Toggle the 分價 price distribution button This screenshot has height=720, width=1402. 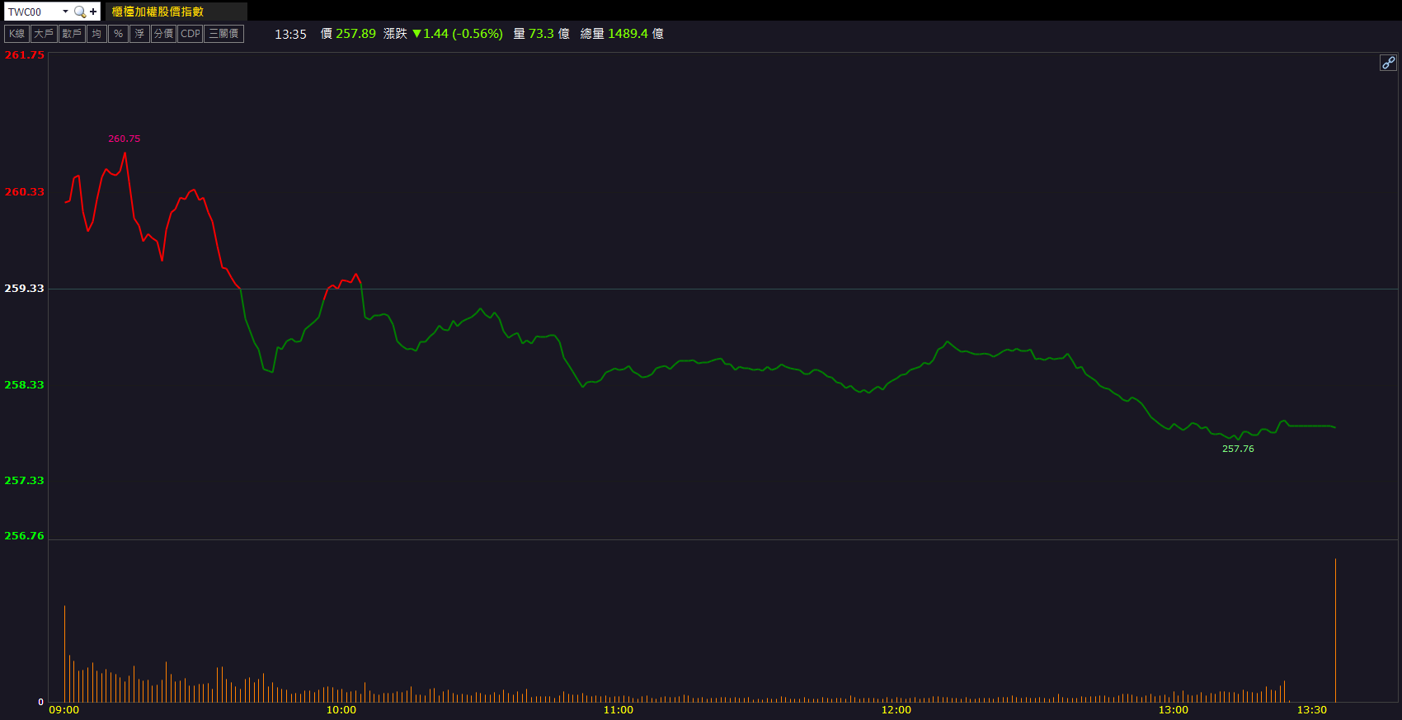(163, 34)
